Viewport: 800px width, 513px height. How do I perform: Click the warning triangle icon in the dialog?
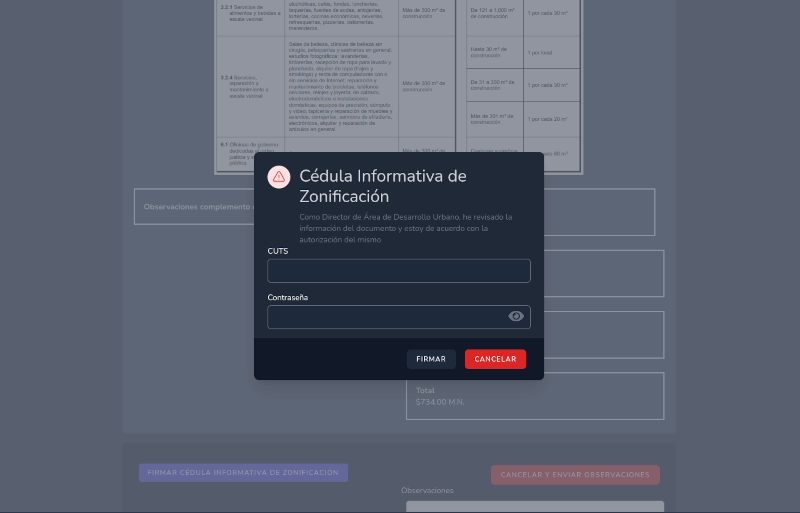point(279,177)
